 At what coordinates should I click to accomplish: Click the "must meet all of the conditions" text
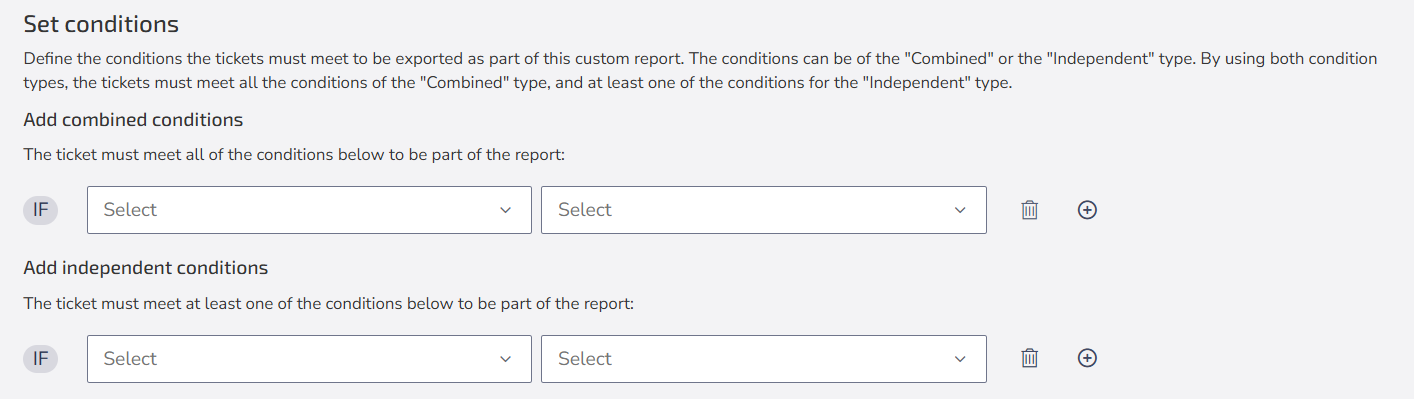(x=197, y=155)
